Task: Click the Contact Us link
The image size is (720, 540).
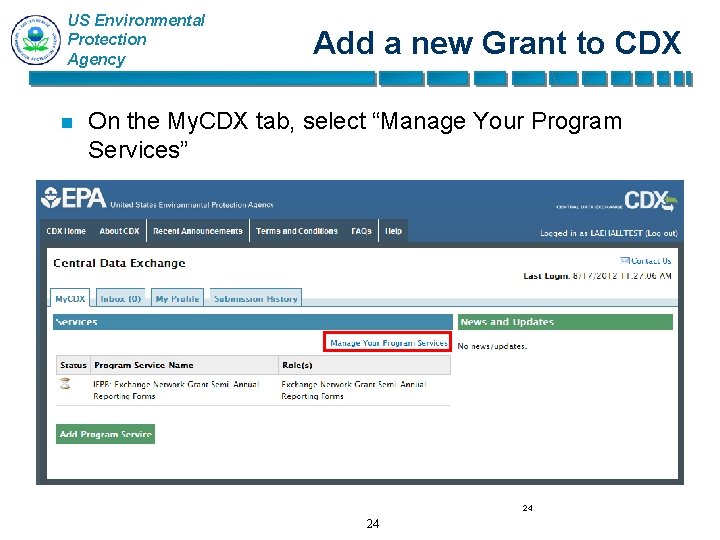Action: (651, 261)
